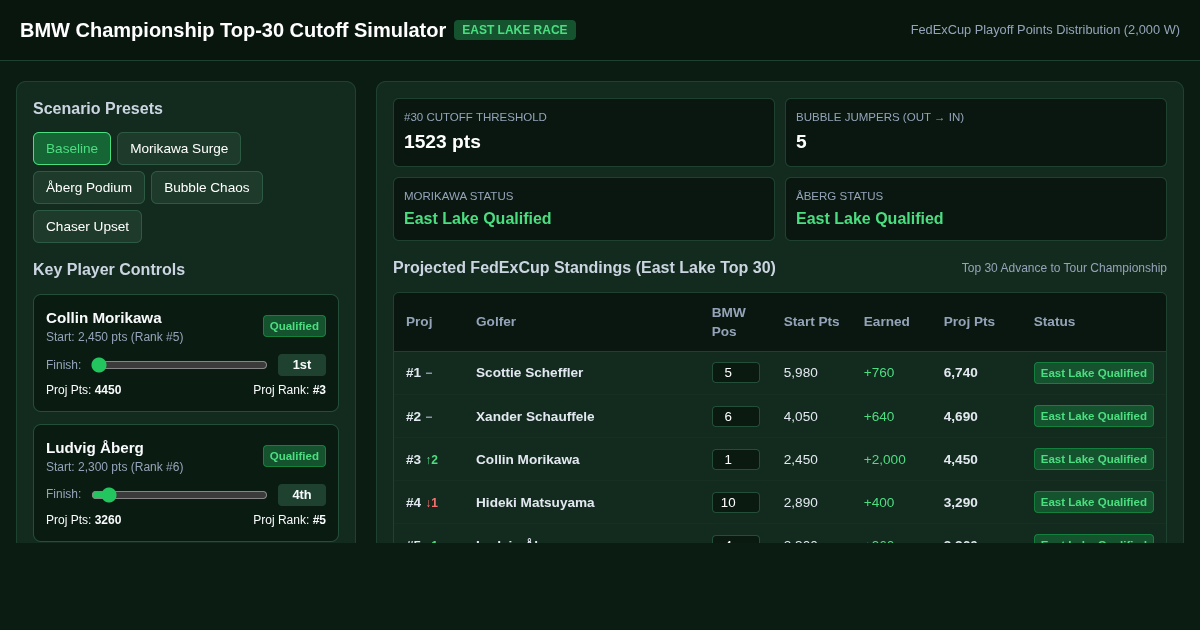The height and width of the screenshot is (630, 1200).
Task: Click Morikawa's +2,000 earned points
Action: [x=885, y=459]
